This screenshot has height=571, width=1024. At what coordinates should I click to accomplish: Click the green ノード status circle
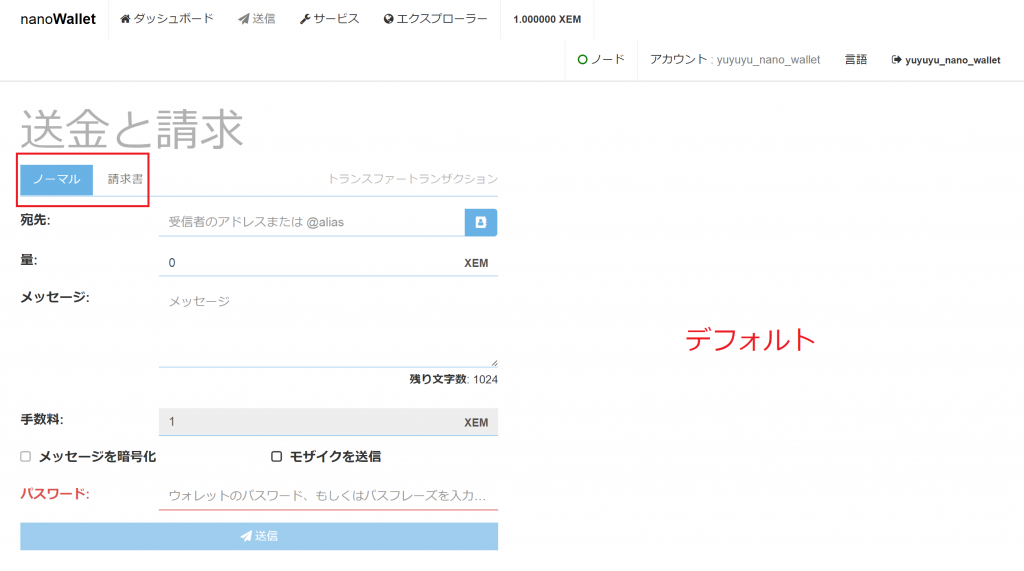click(583, 59)
